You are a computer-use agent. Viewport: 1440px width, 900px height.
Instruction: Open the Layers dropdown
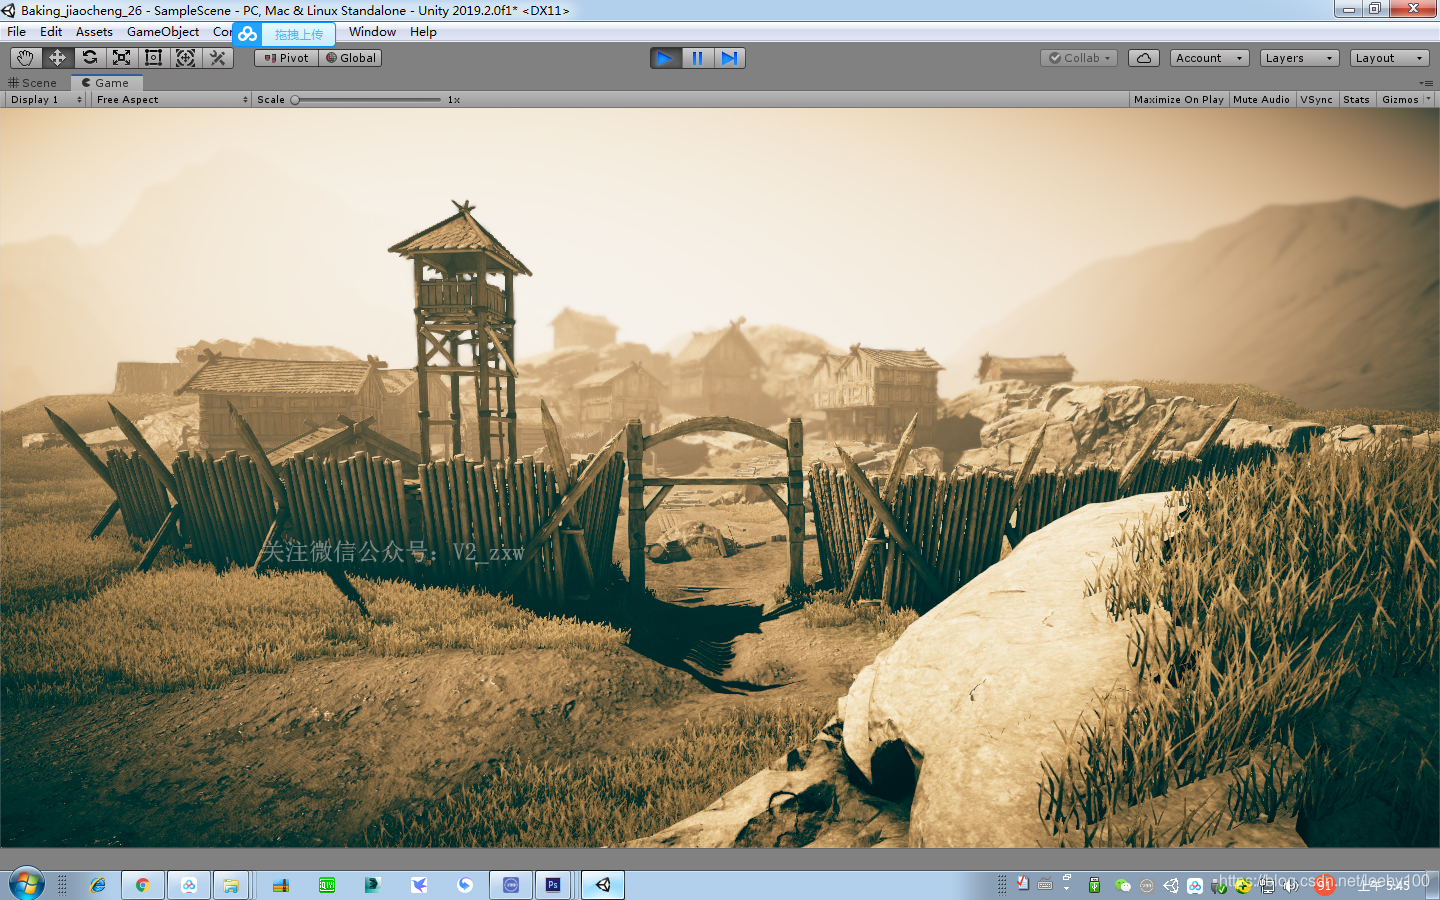tap(1299, 58)
